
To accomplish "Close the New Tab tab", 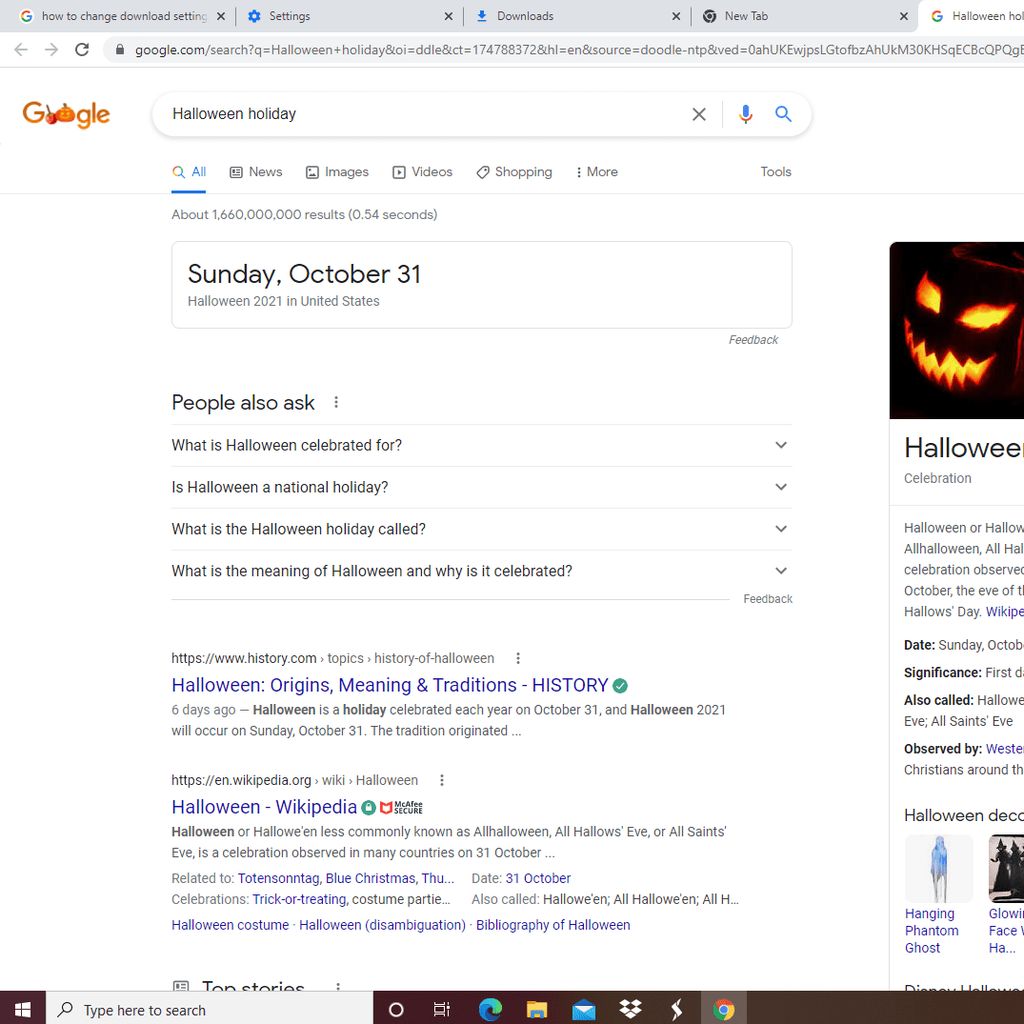I will [904, 16].
